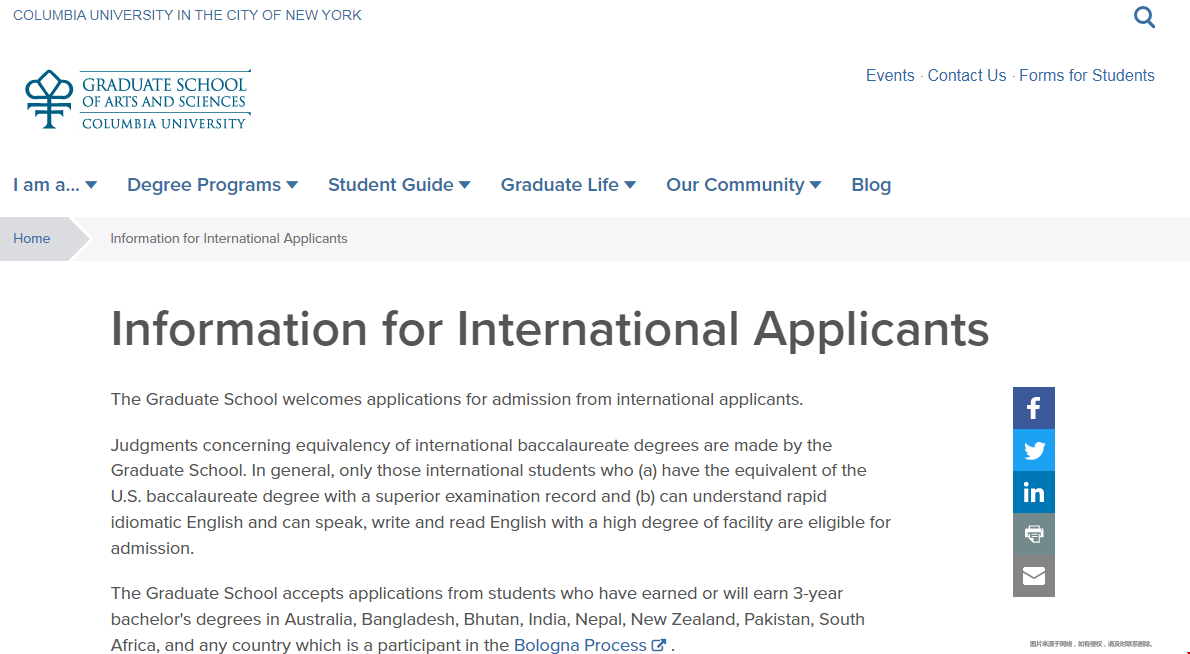
Task: Click the page heading 'Information for International Applicants'
Action: tap(550, 329)
